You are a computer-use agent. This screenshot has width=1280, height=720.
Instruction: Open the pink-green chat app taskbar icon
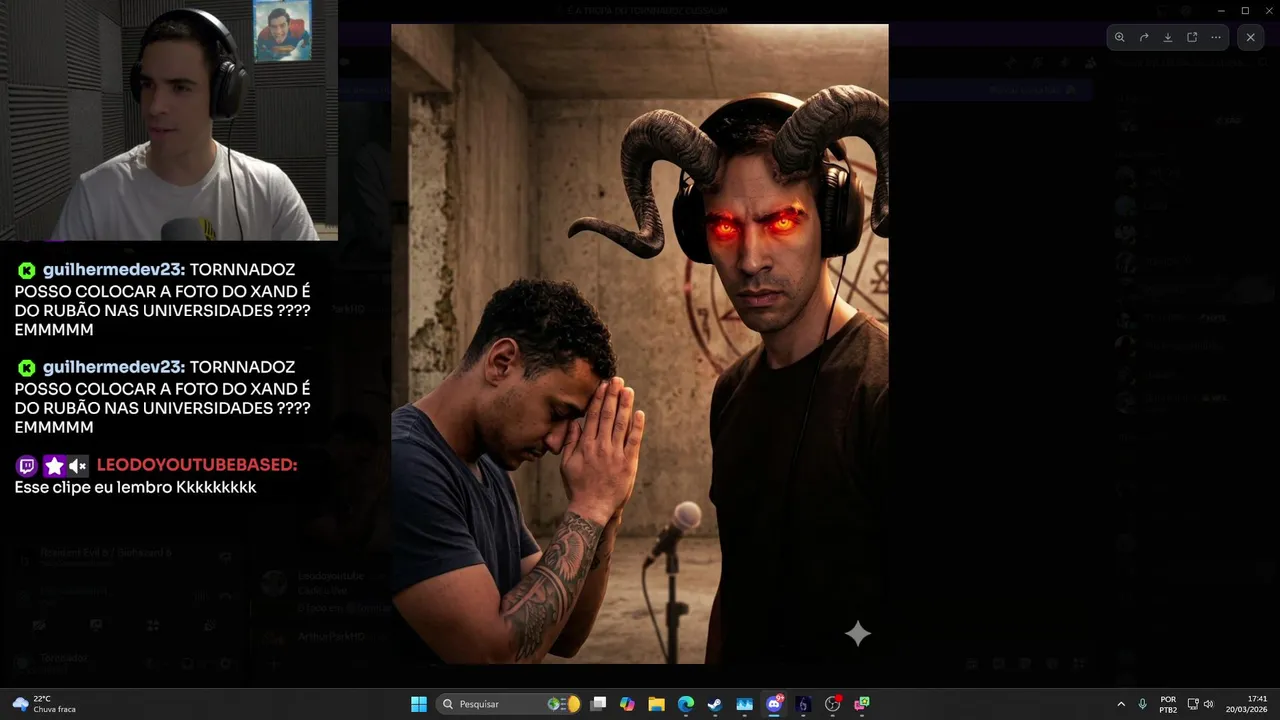click(x=862, y=704)
